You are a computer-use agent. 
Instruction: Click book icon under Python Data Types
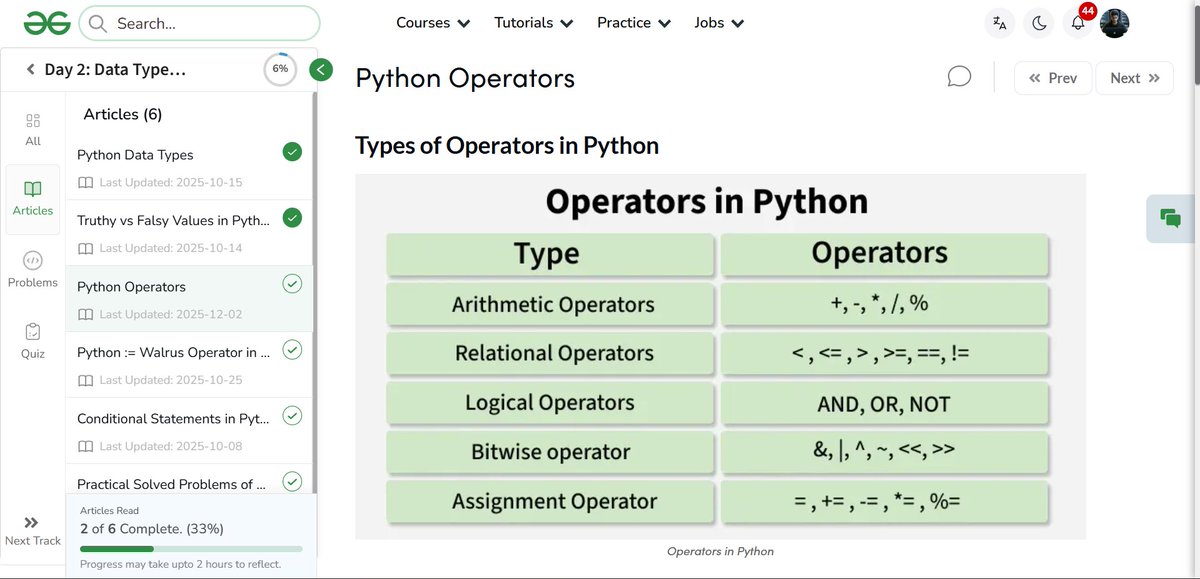coord(85,183)
